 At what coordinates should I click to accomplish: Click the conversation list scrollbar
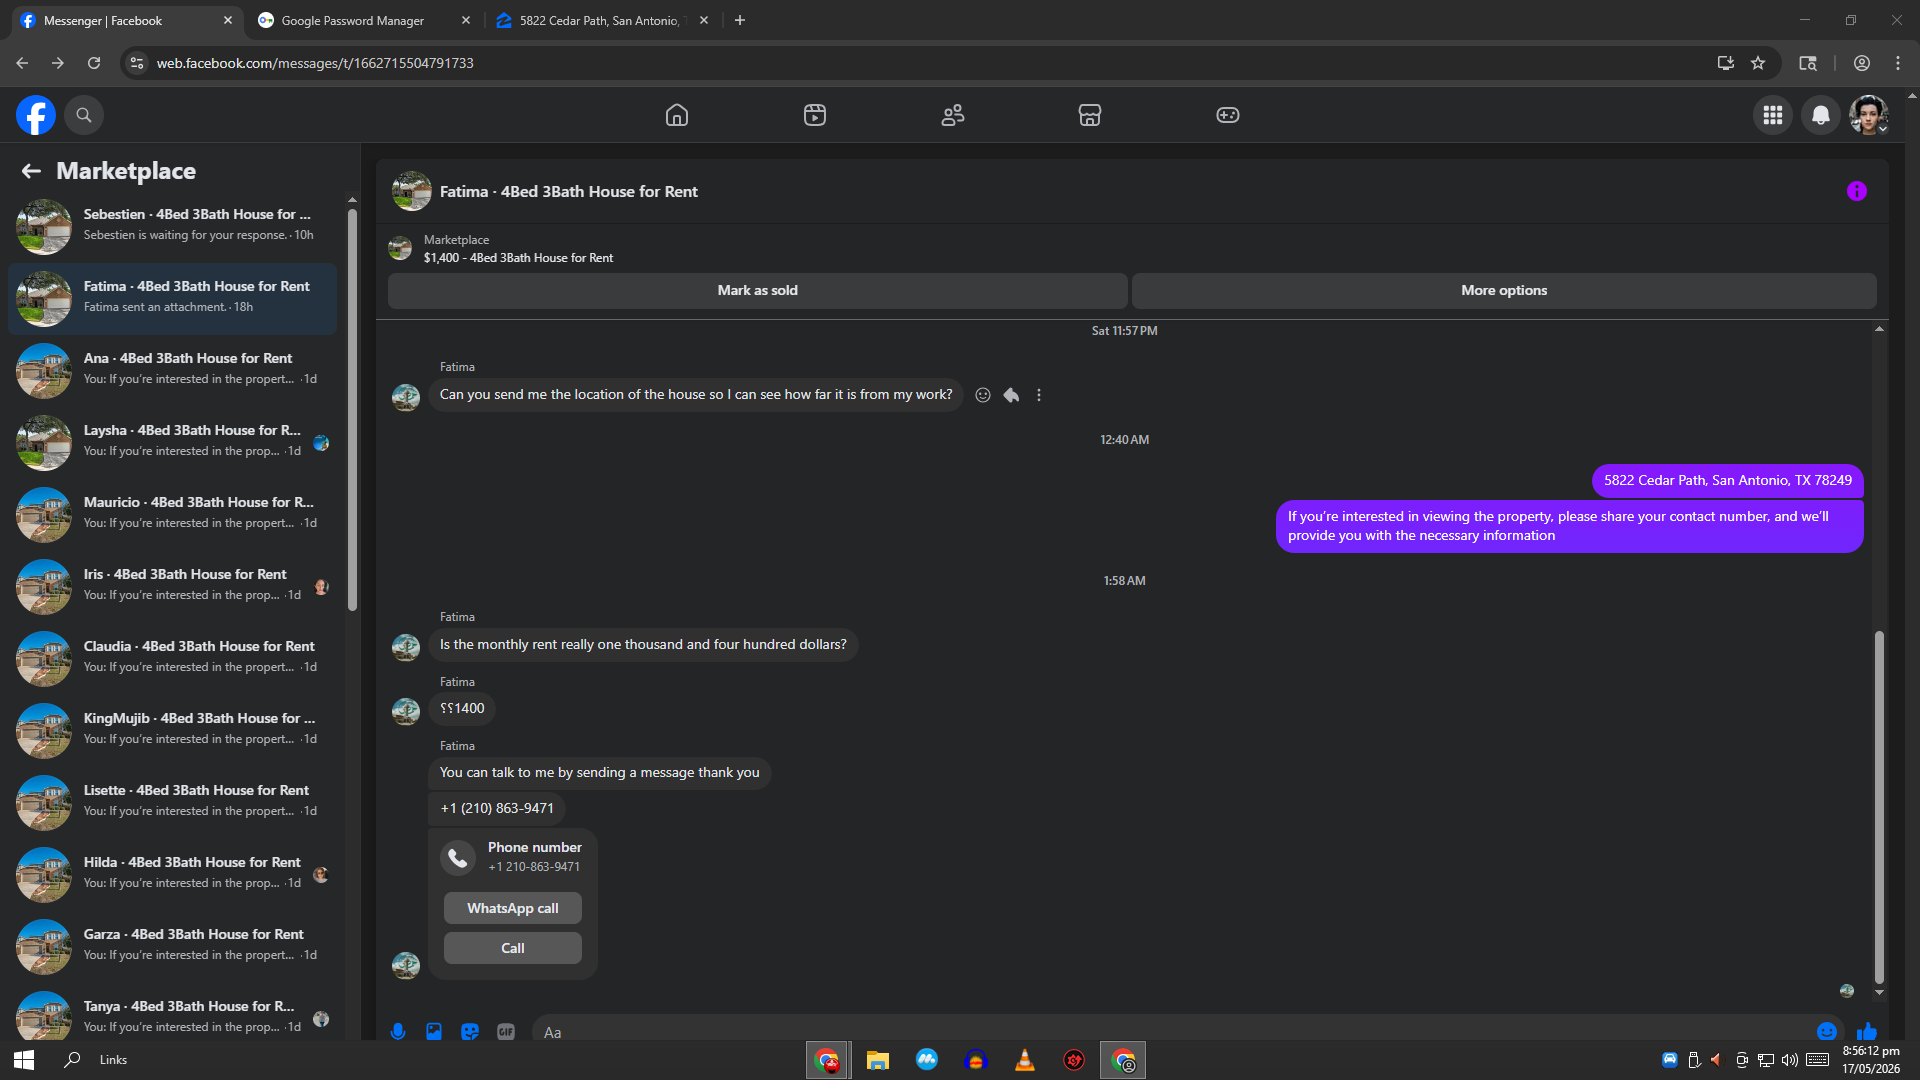click(352, 410)
